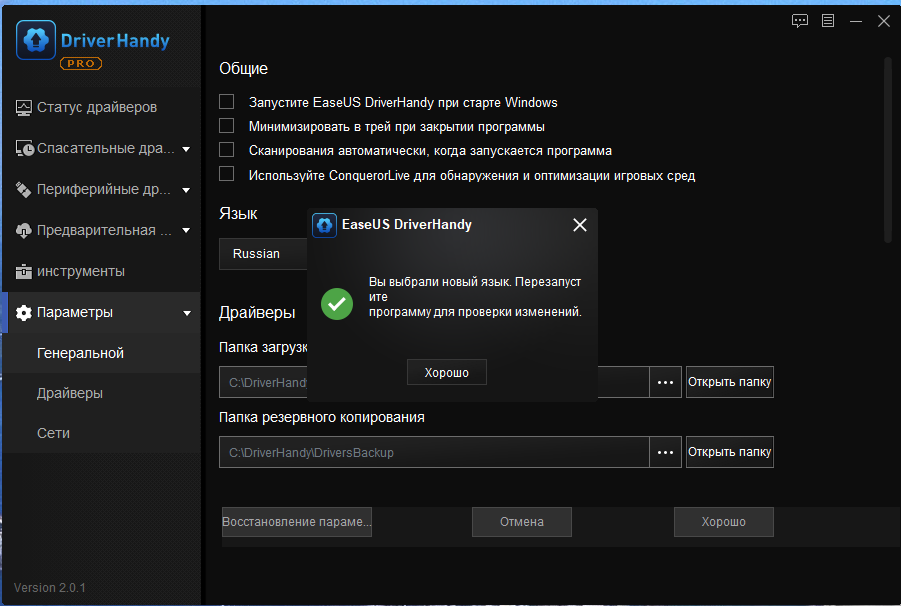Minimize the DriverHandy window
The height and width of the screenshot is (606, 901).
pos(856,21)
